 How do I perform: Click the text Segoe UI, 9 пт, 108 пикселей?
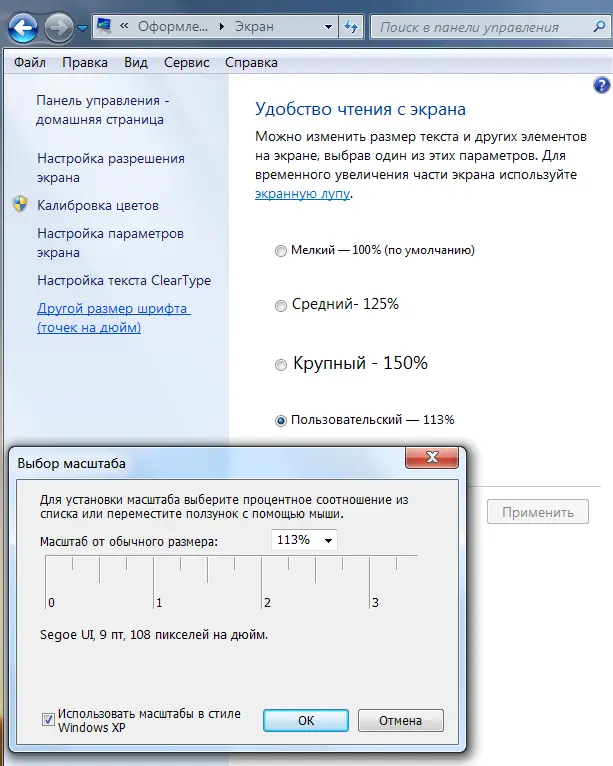coord(154,635)
